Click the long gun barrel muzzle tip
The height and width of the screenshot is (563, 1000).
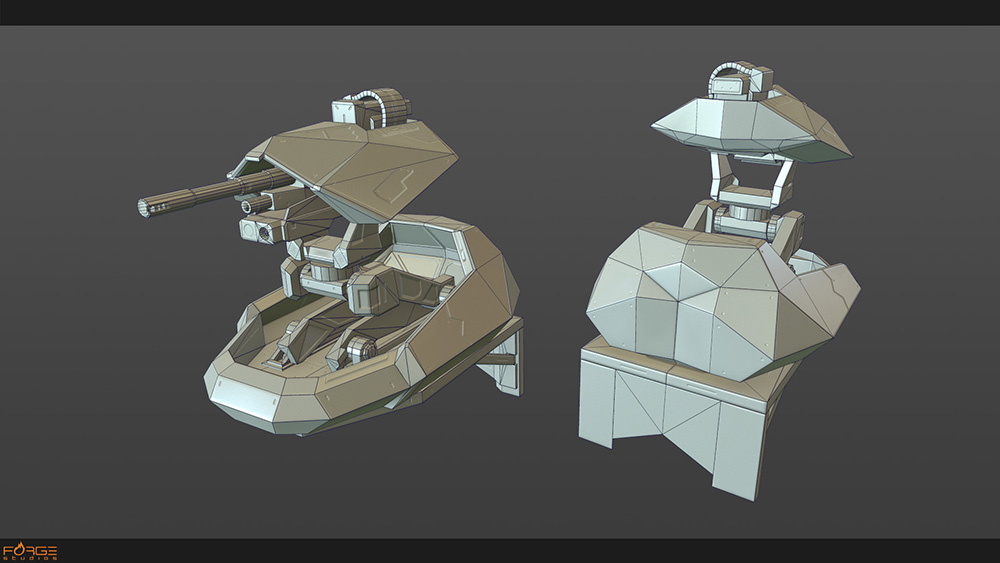coord(145,207)
